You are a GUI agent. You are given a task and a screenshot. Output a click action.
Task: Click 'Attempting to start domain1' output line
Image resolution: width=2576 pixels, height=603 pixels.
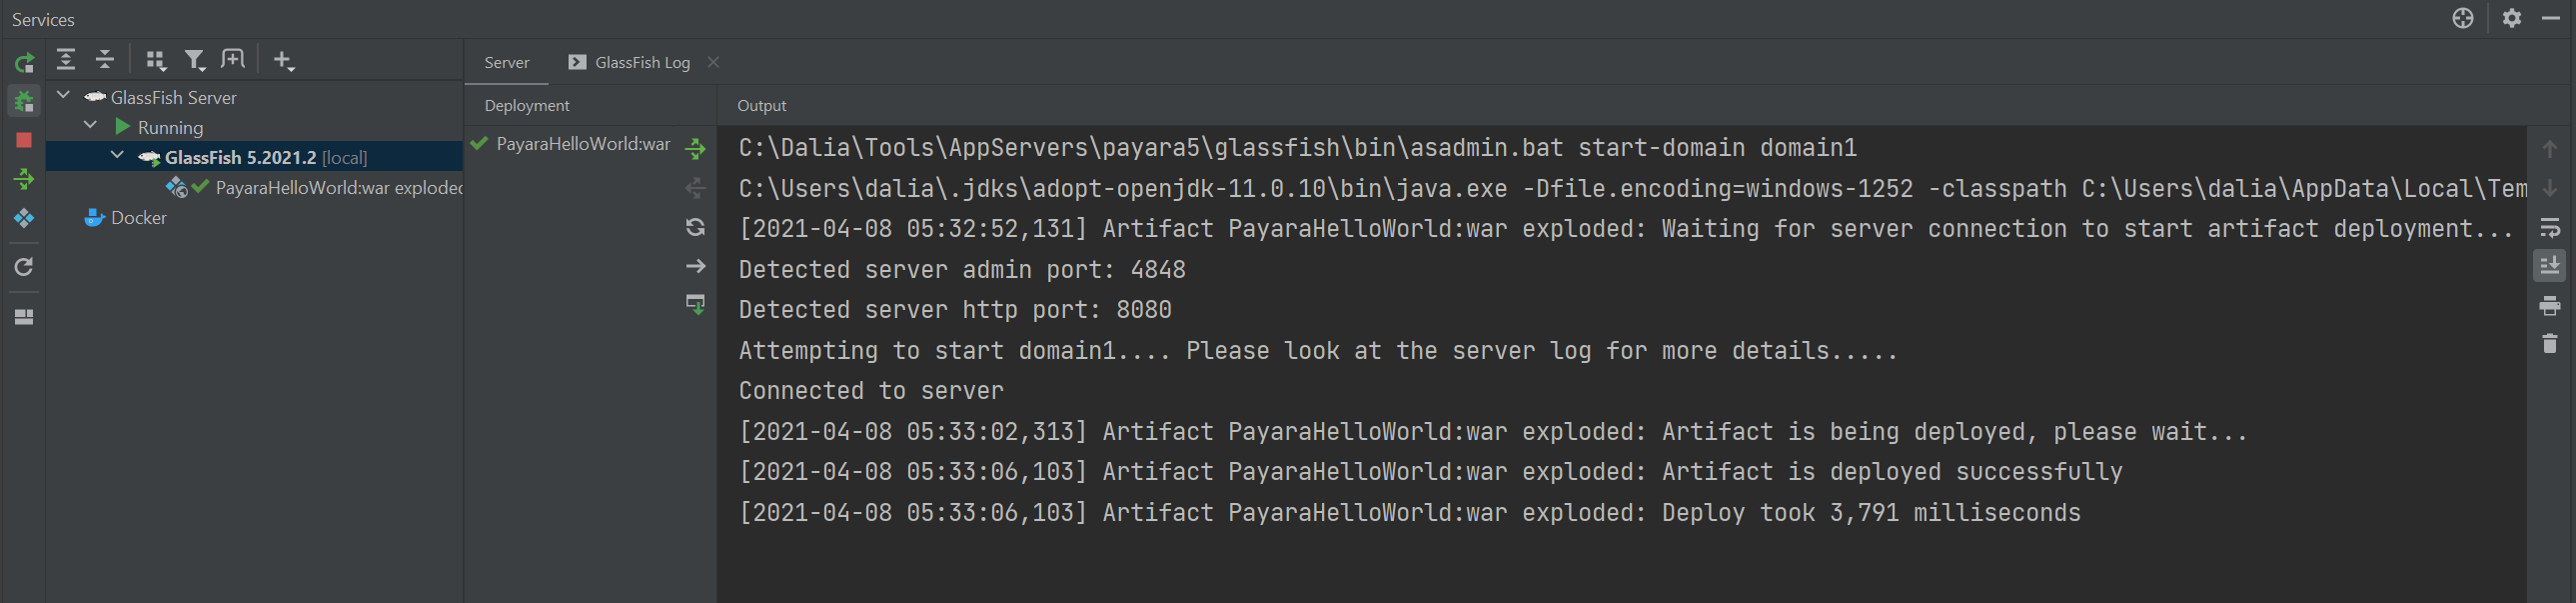point(1318,351)
